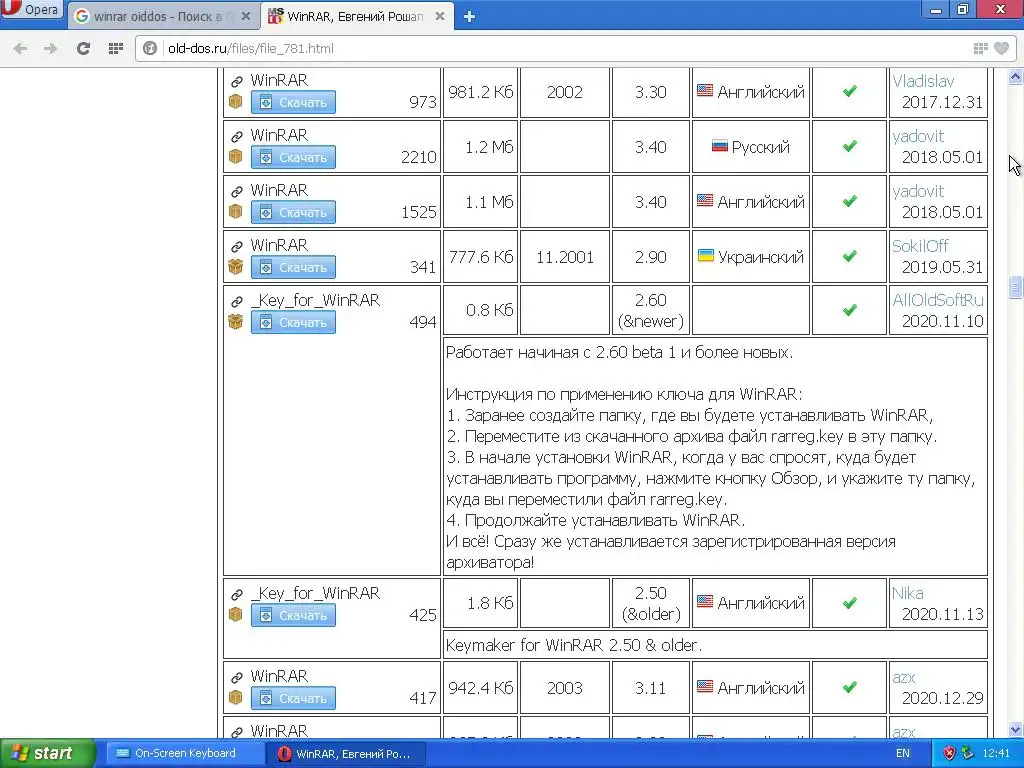Click tray icon left of the clock
This screenshot has height=768, width=1024.
click(x=967, y=754)
